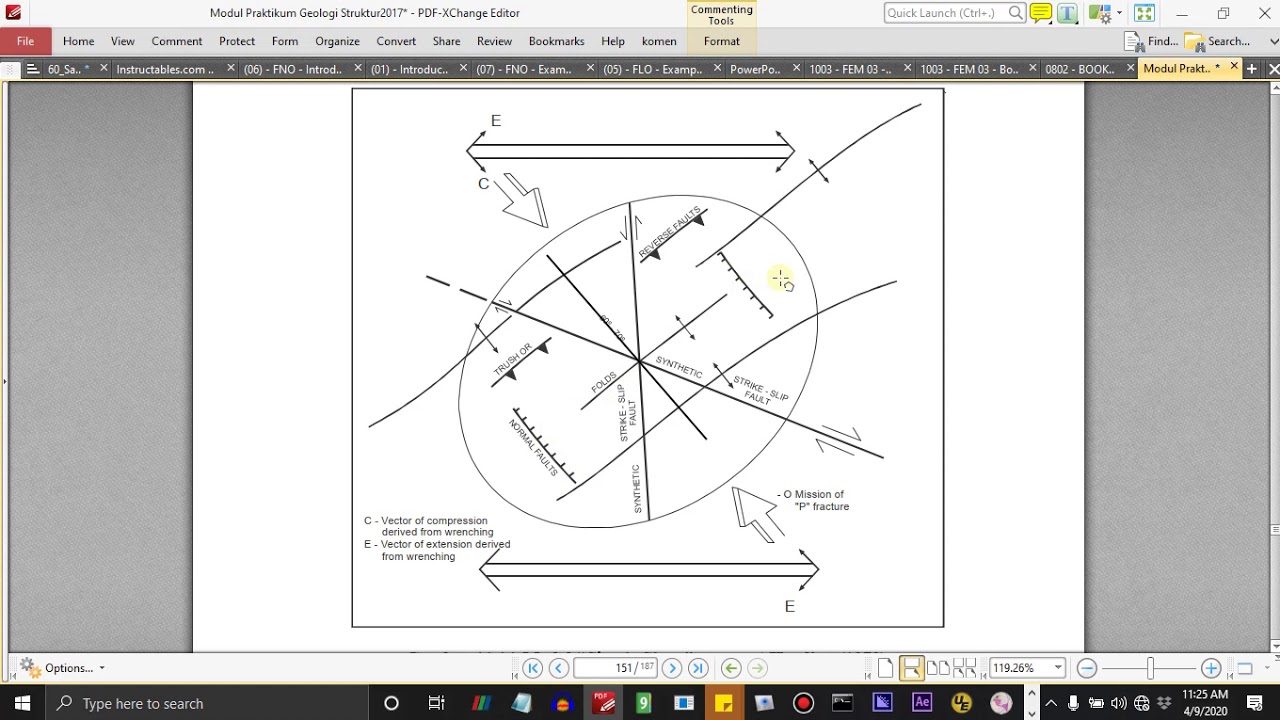Open the zoom level 119.26% dropdown
The width and height of the screenshot is (1280, 720).
[1058, 668]
